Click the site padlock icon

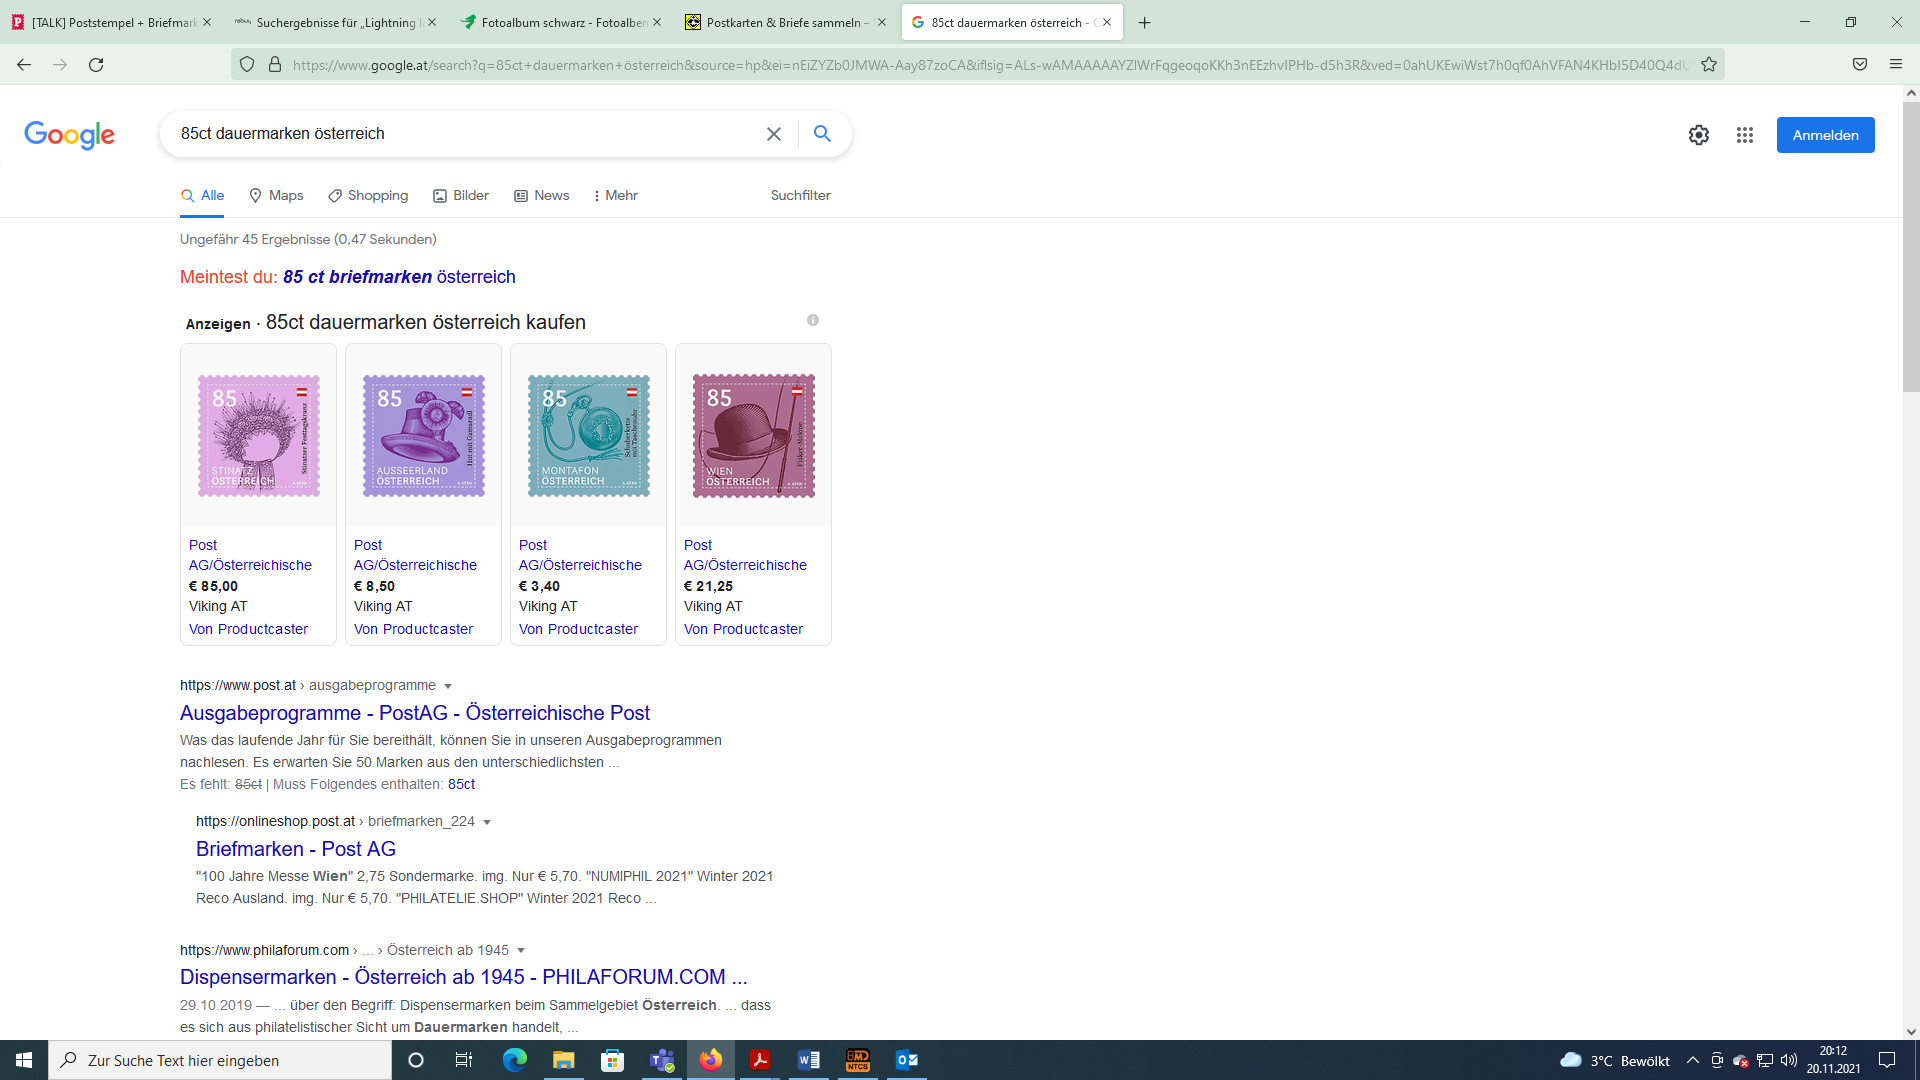[x=275, y=64]
